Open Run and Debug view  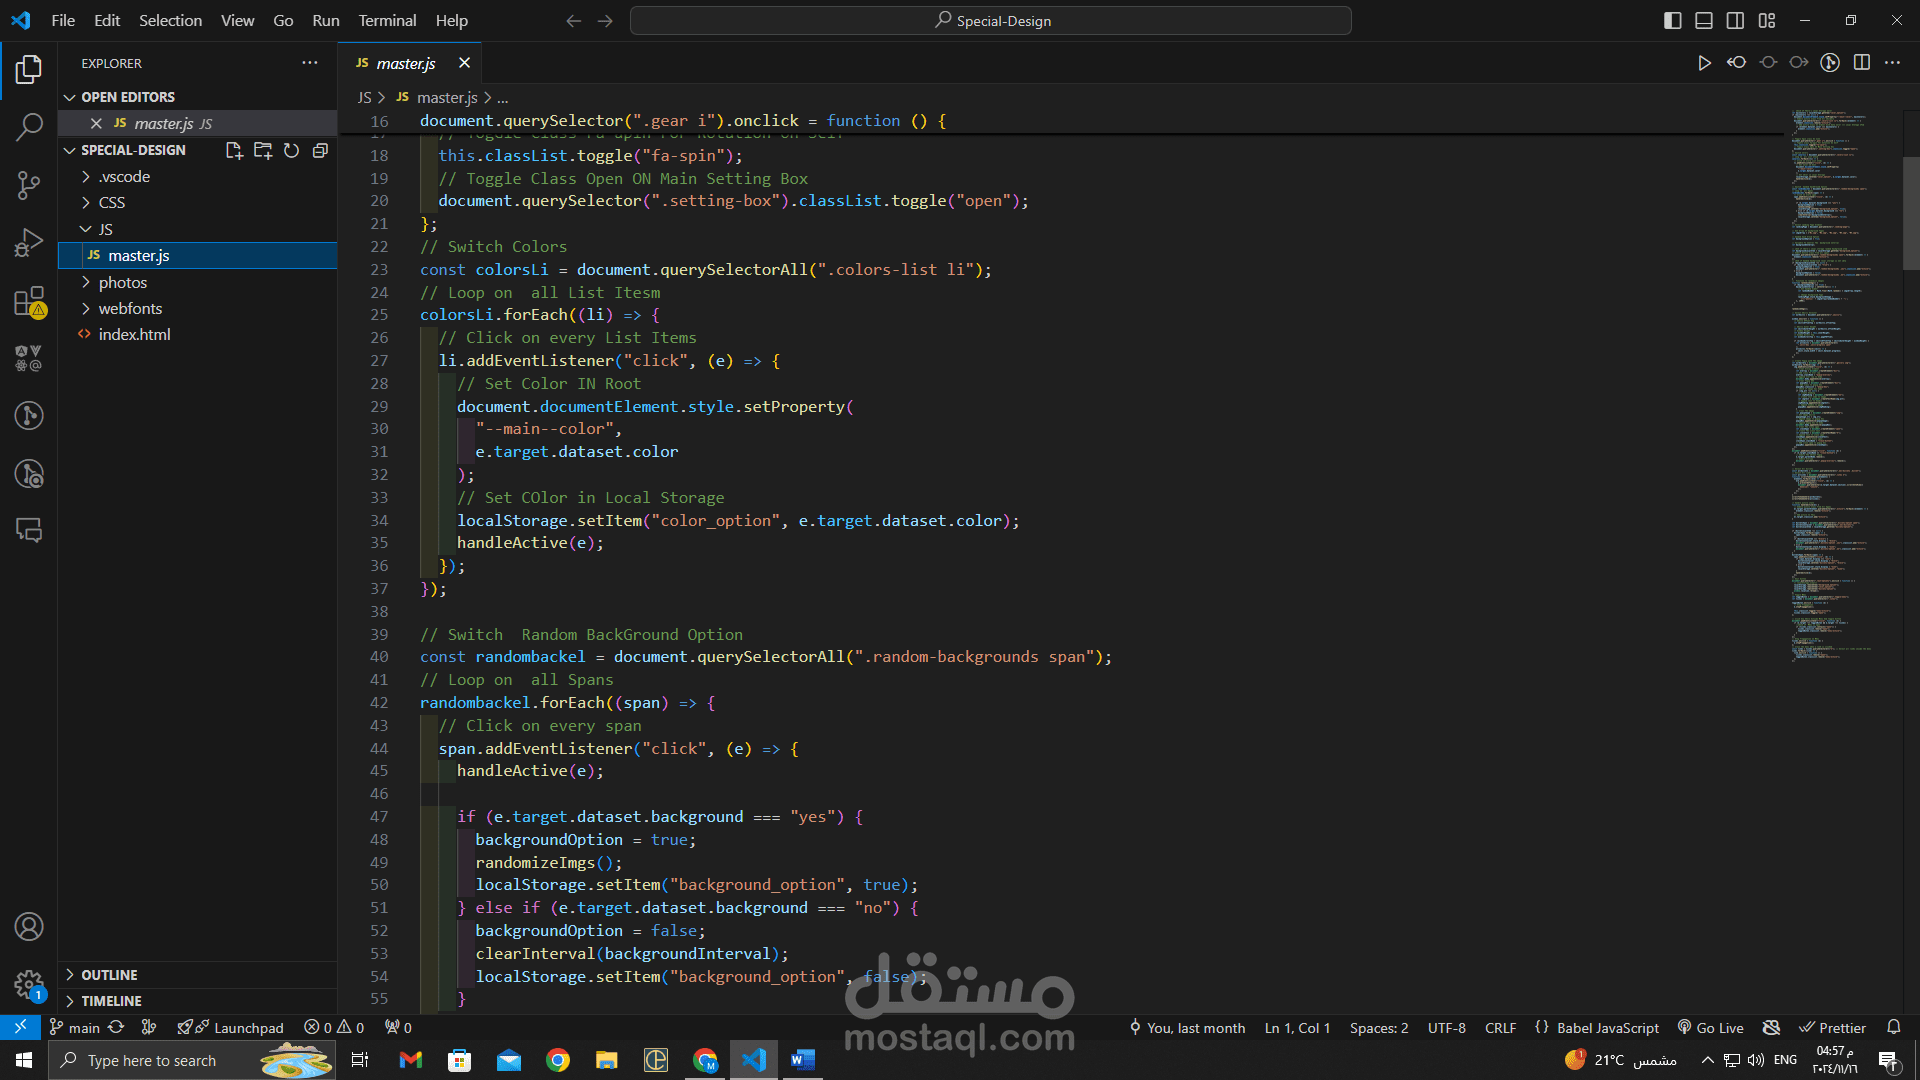point(29,243)
